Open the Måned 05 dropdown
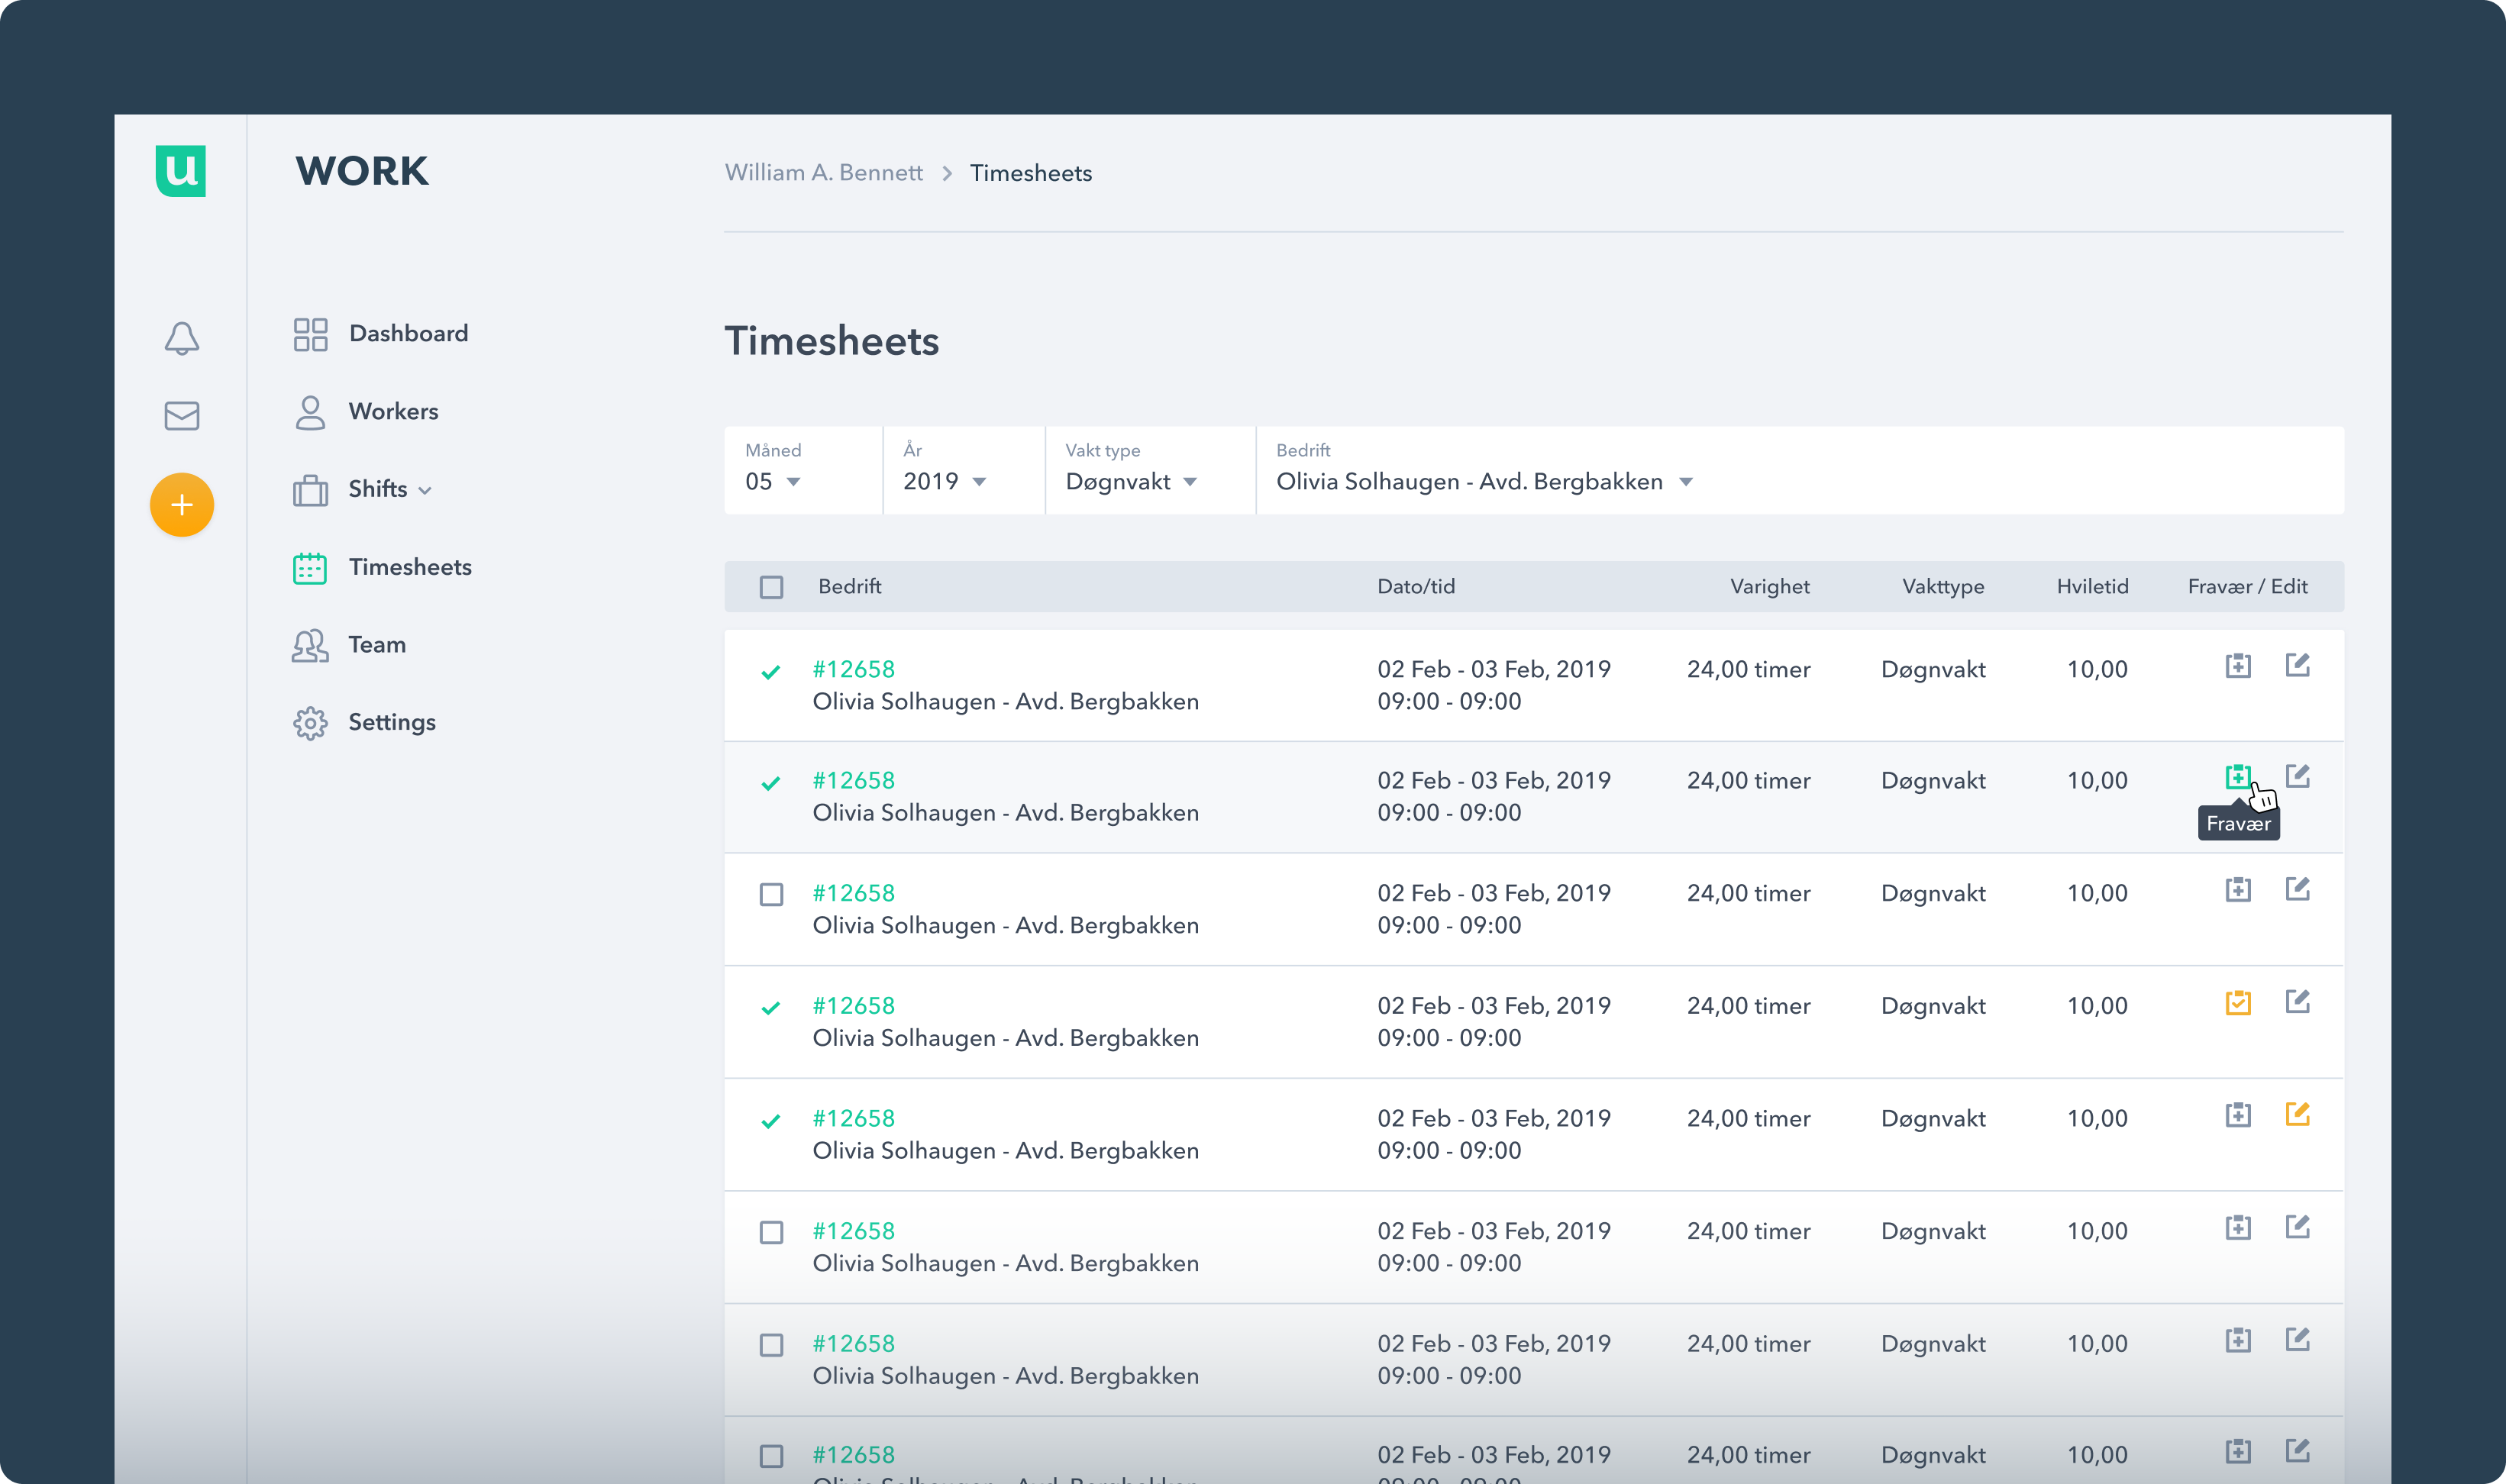 point(773,481)
